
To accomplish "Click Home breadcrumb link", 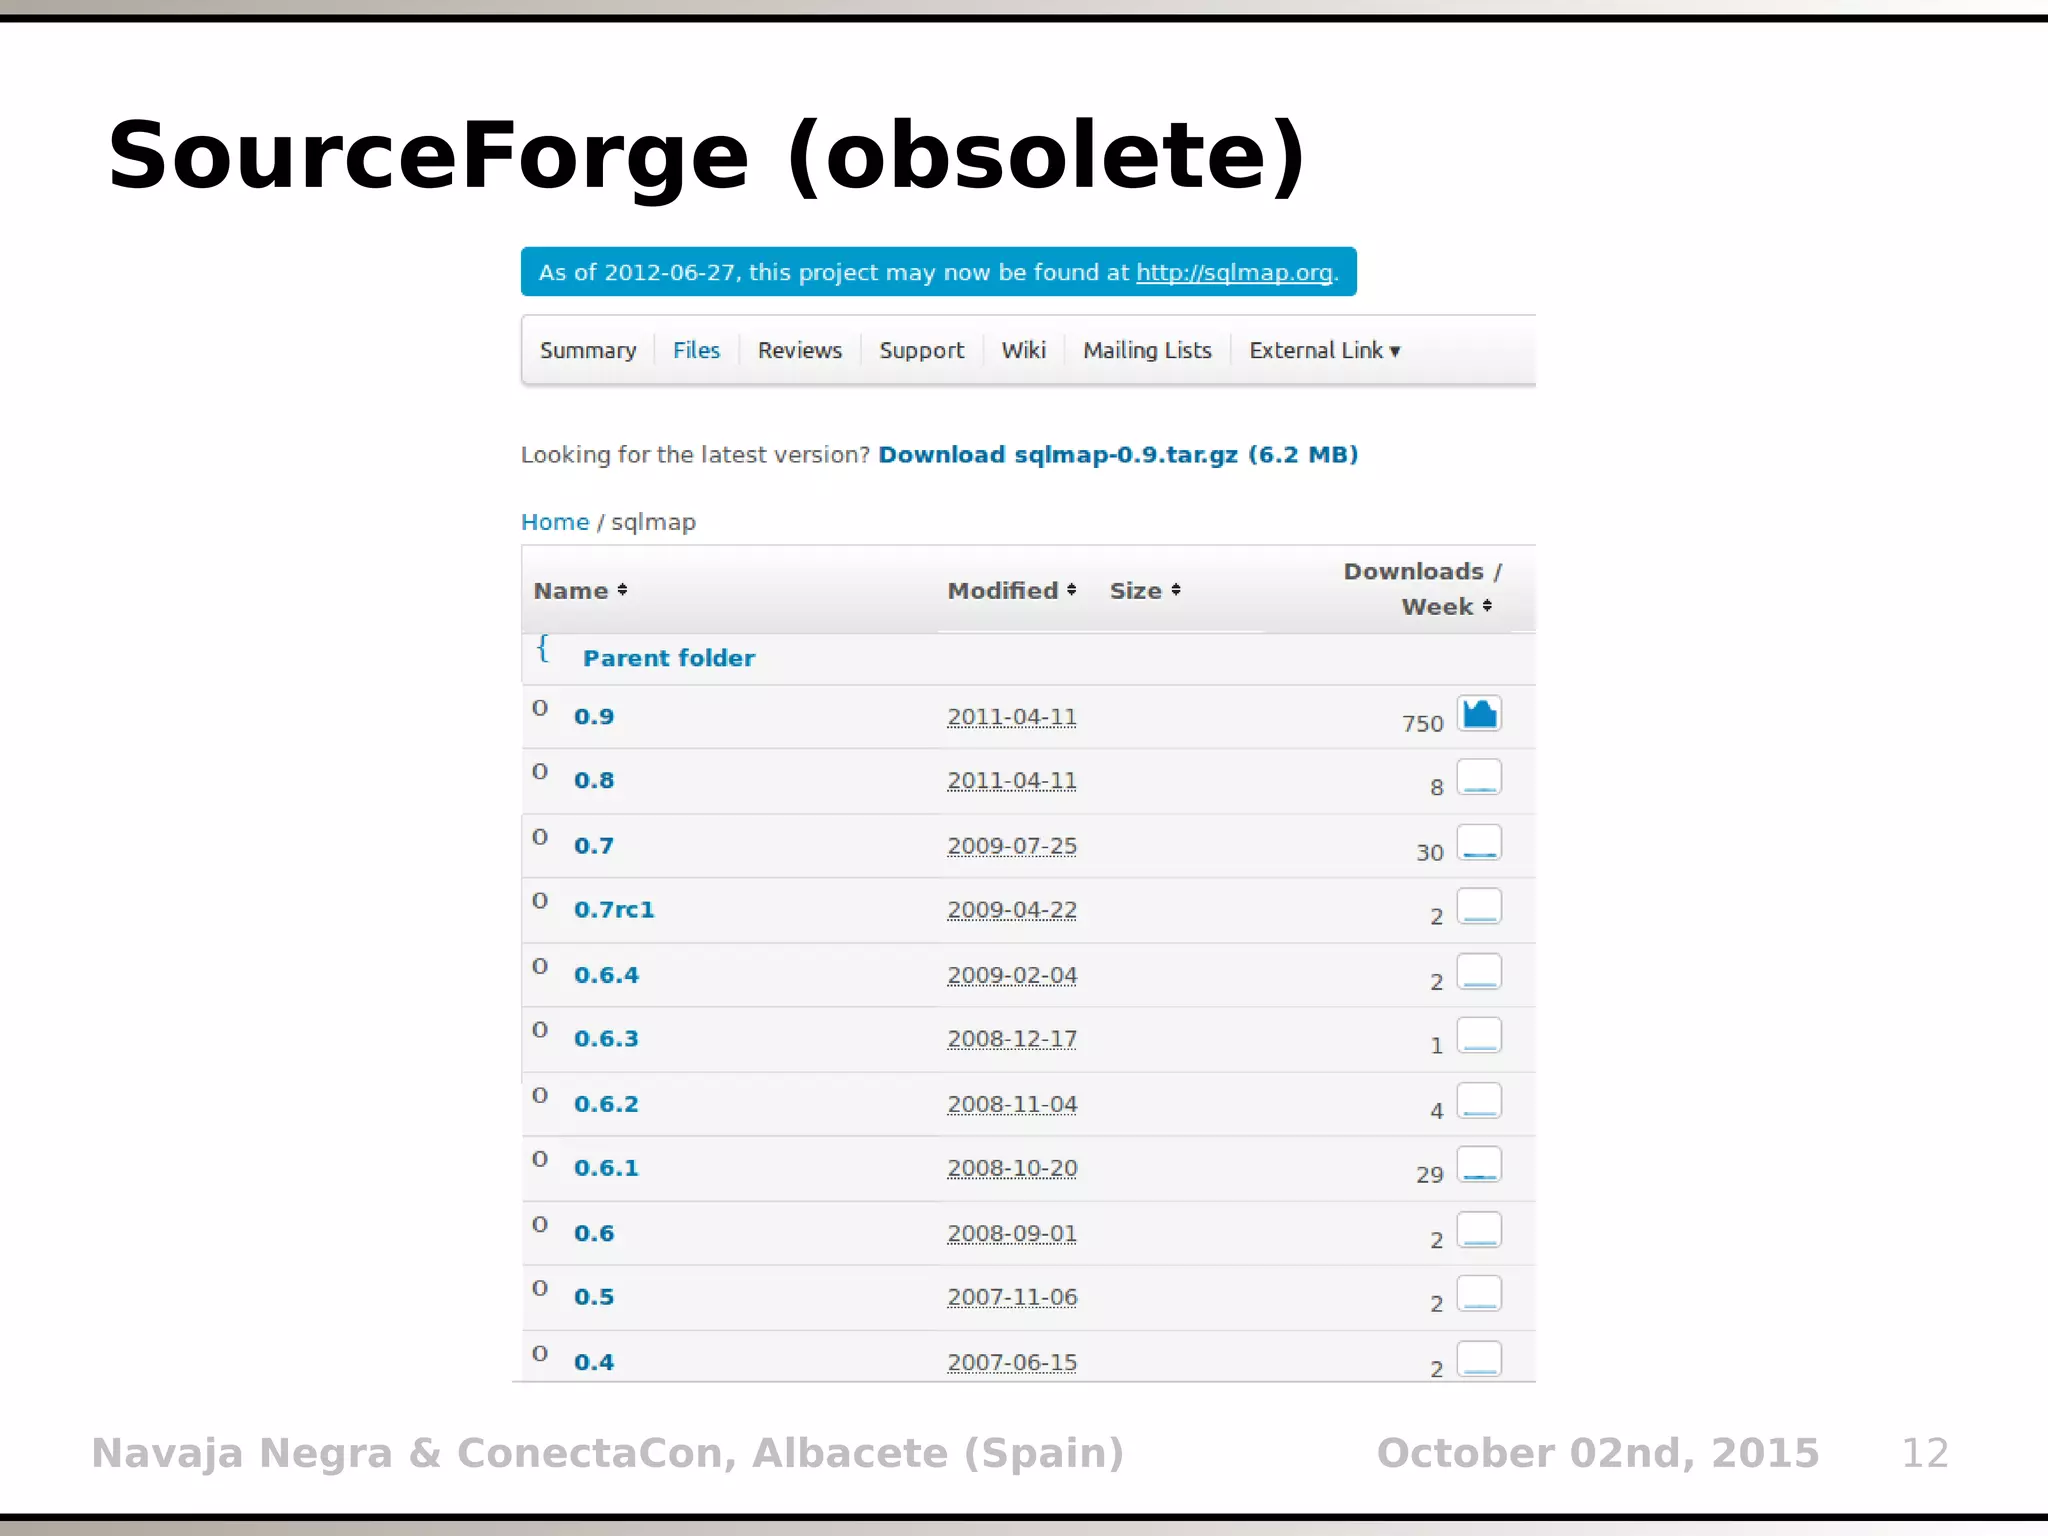I will coord(554,522).
